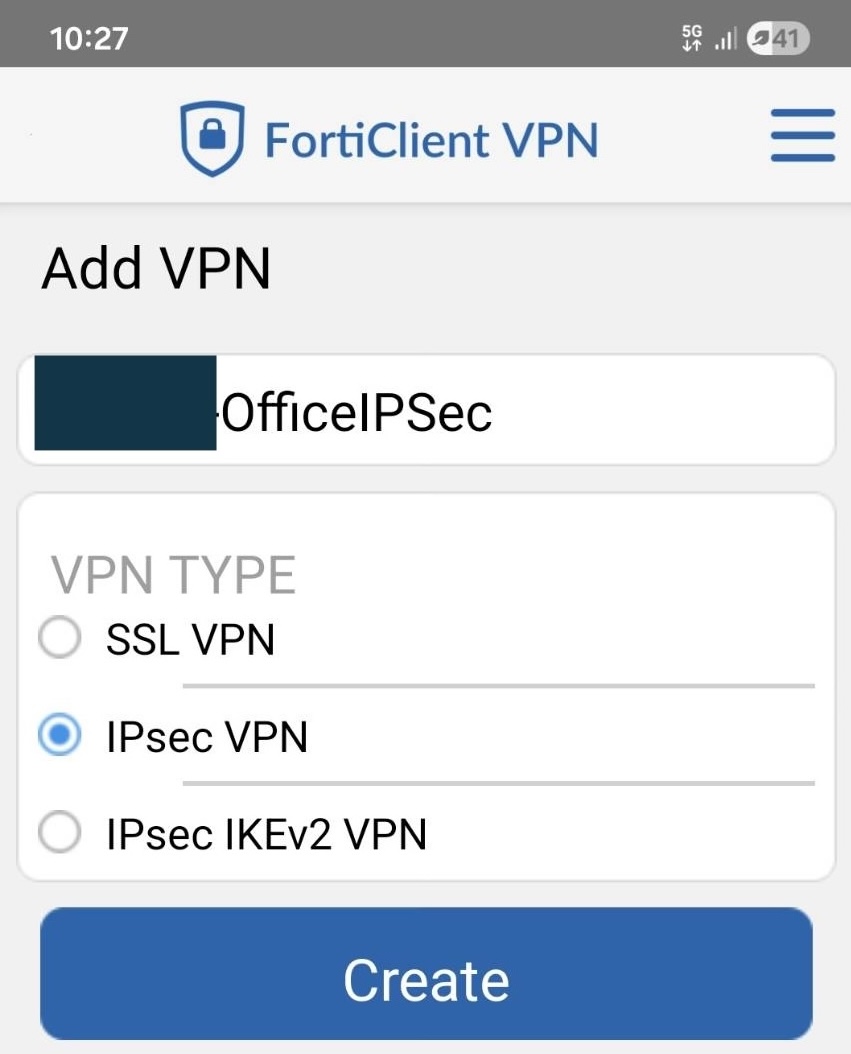Tap the "IPsec VPN" option label text
The image size is (851, 1054).
click(x=207, y=737)
